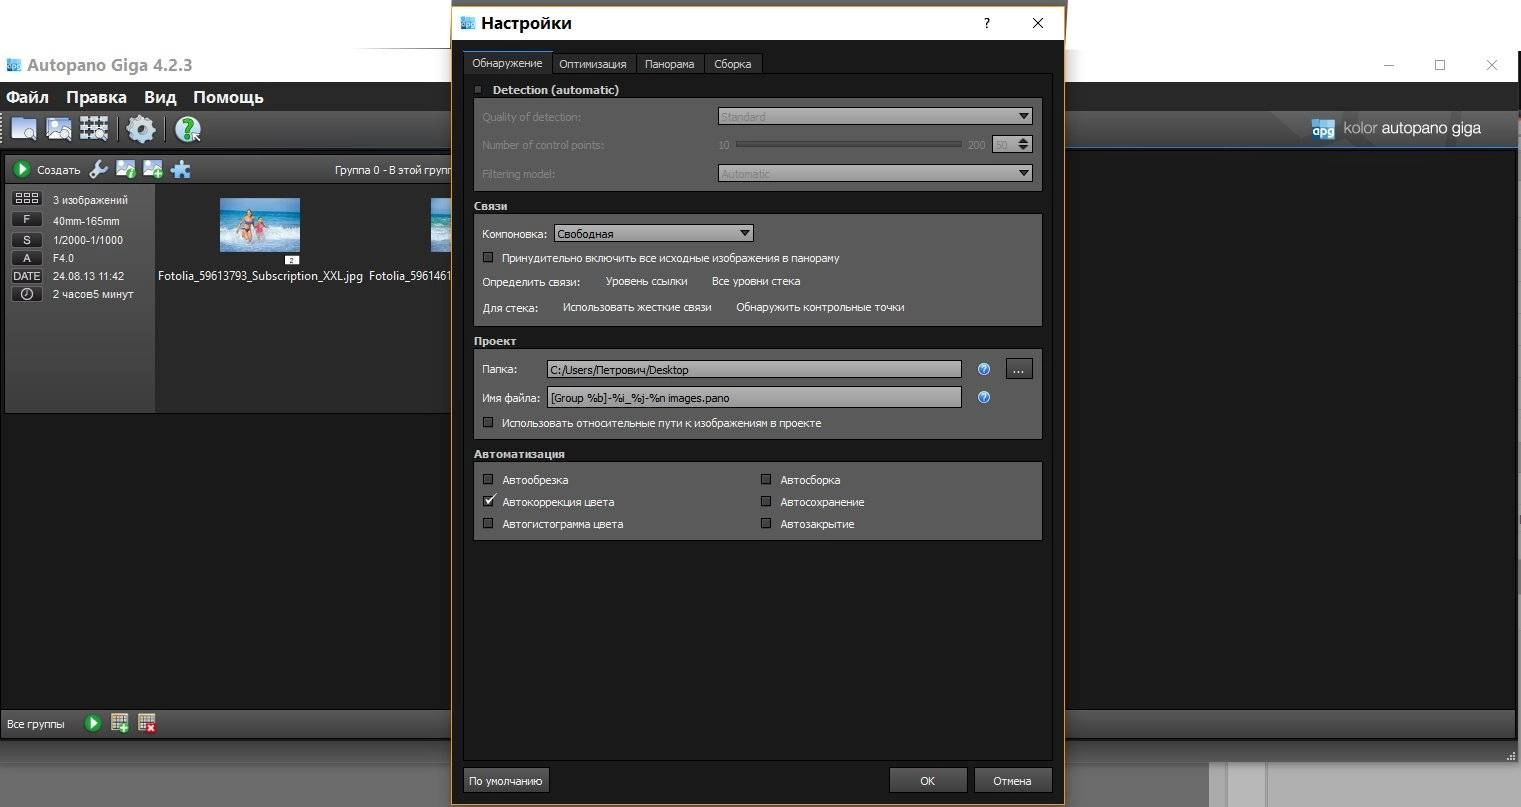Select the Обнаружение tab
Image resolution: width=1521 pixels, height=807 pixels.
click(x=507, y=63)
